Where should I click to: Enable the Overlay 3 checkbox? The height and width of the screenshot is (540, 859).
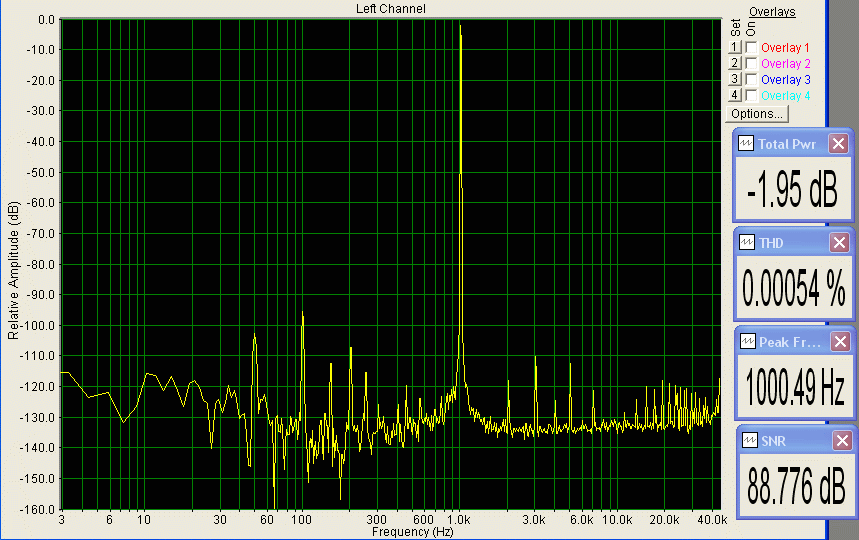click(x=752, y=79)
